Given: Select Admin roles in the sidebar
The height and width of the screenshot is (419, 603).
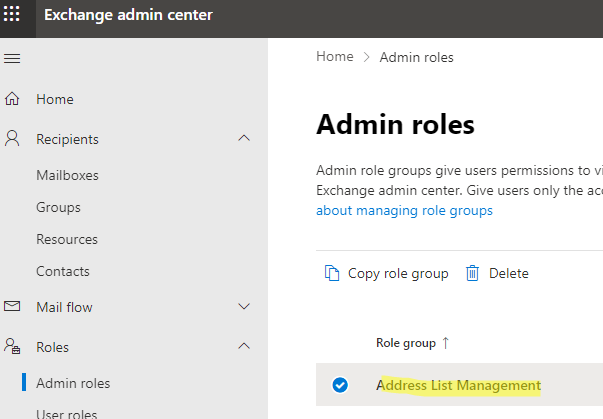Looking at the screenshot, I should click(x=73, y=383).
